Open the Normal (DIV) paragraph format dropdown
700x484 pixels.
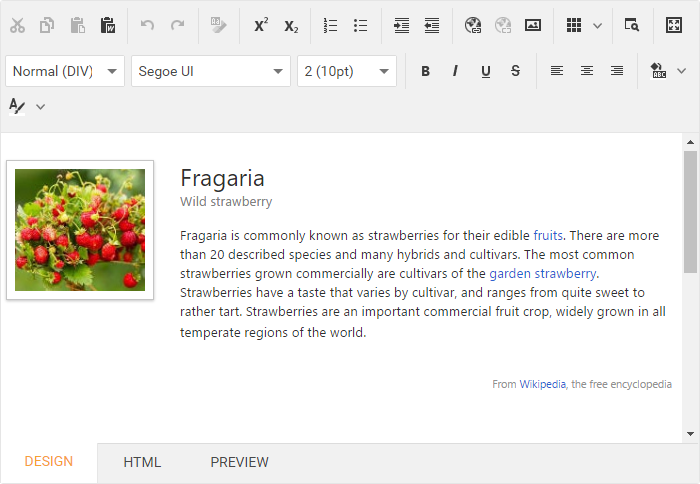[x=66, y=71]
